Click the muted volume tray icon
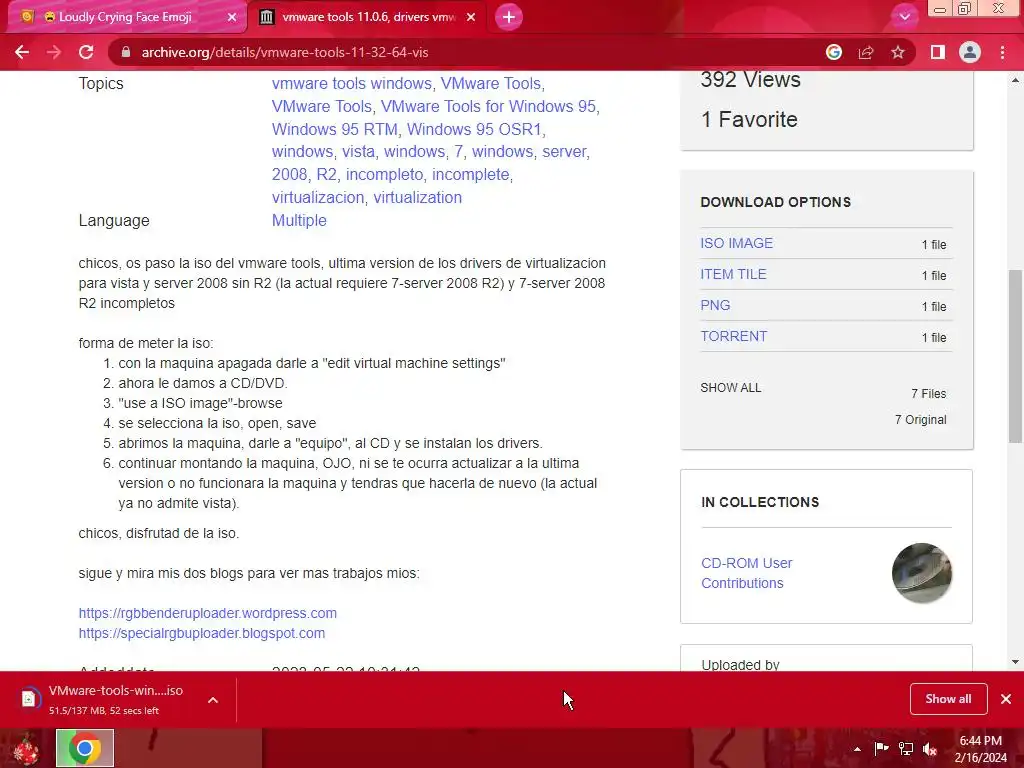The height and width of the screenshot is (768, 1024). click(x=930, y=749)
